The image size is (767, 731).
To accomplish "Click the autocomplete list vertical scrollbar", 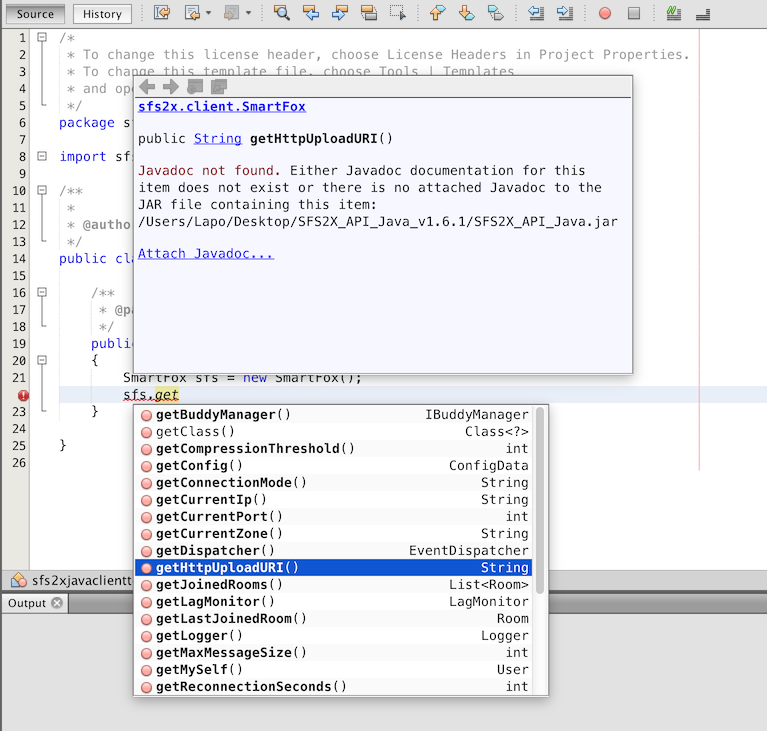I will click(x=540, y=500).
